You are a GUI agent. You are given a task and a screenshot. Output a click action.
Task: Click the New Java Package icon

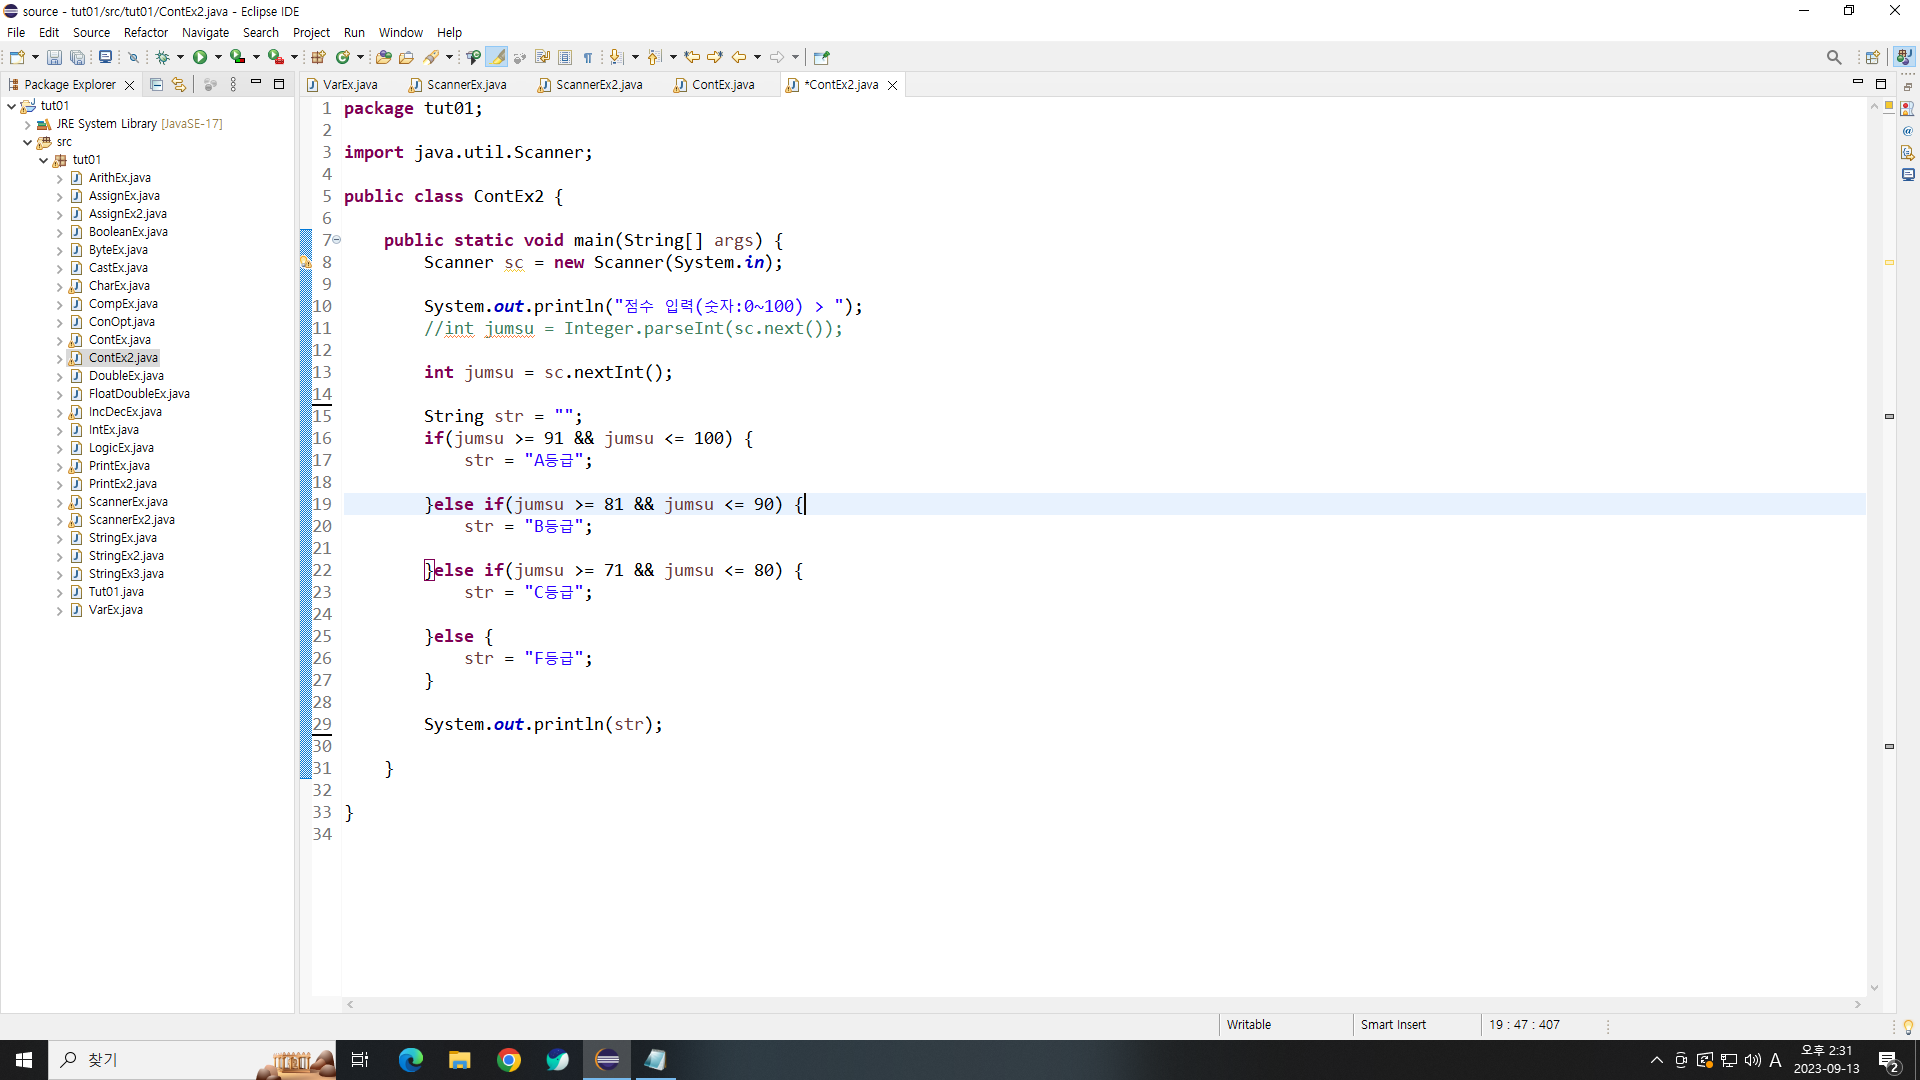click(318, 57)
